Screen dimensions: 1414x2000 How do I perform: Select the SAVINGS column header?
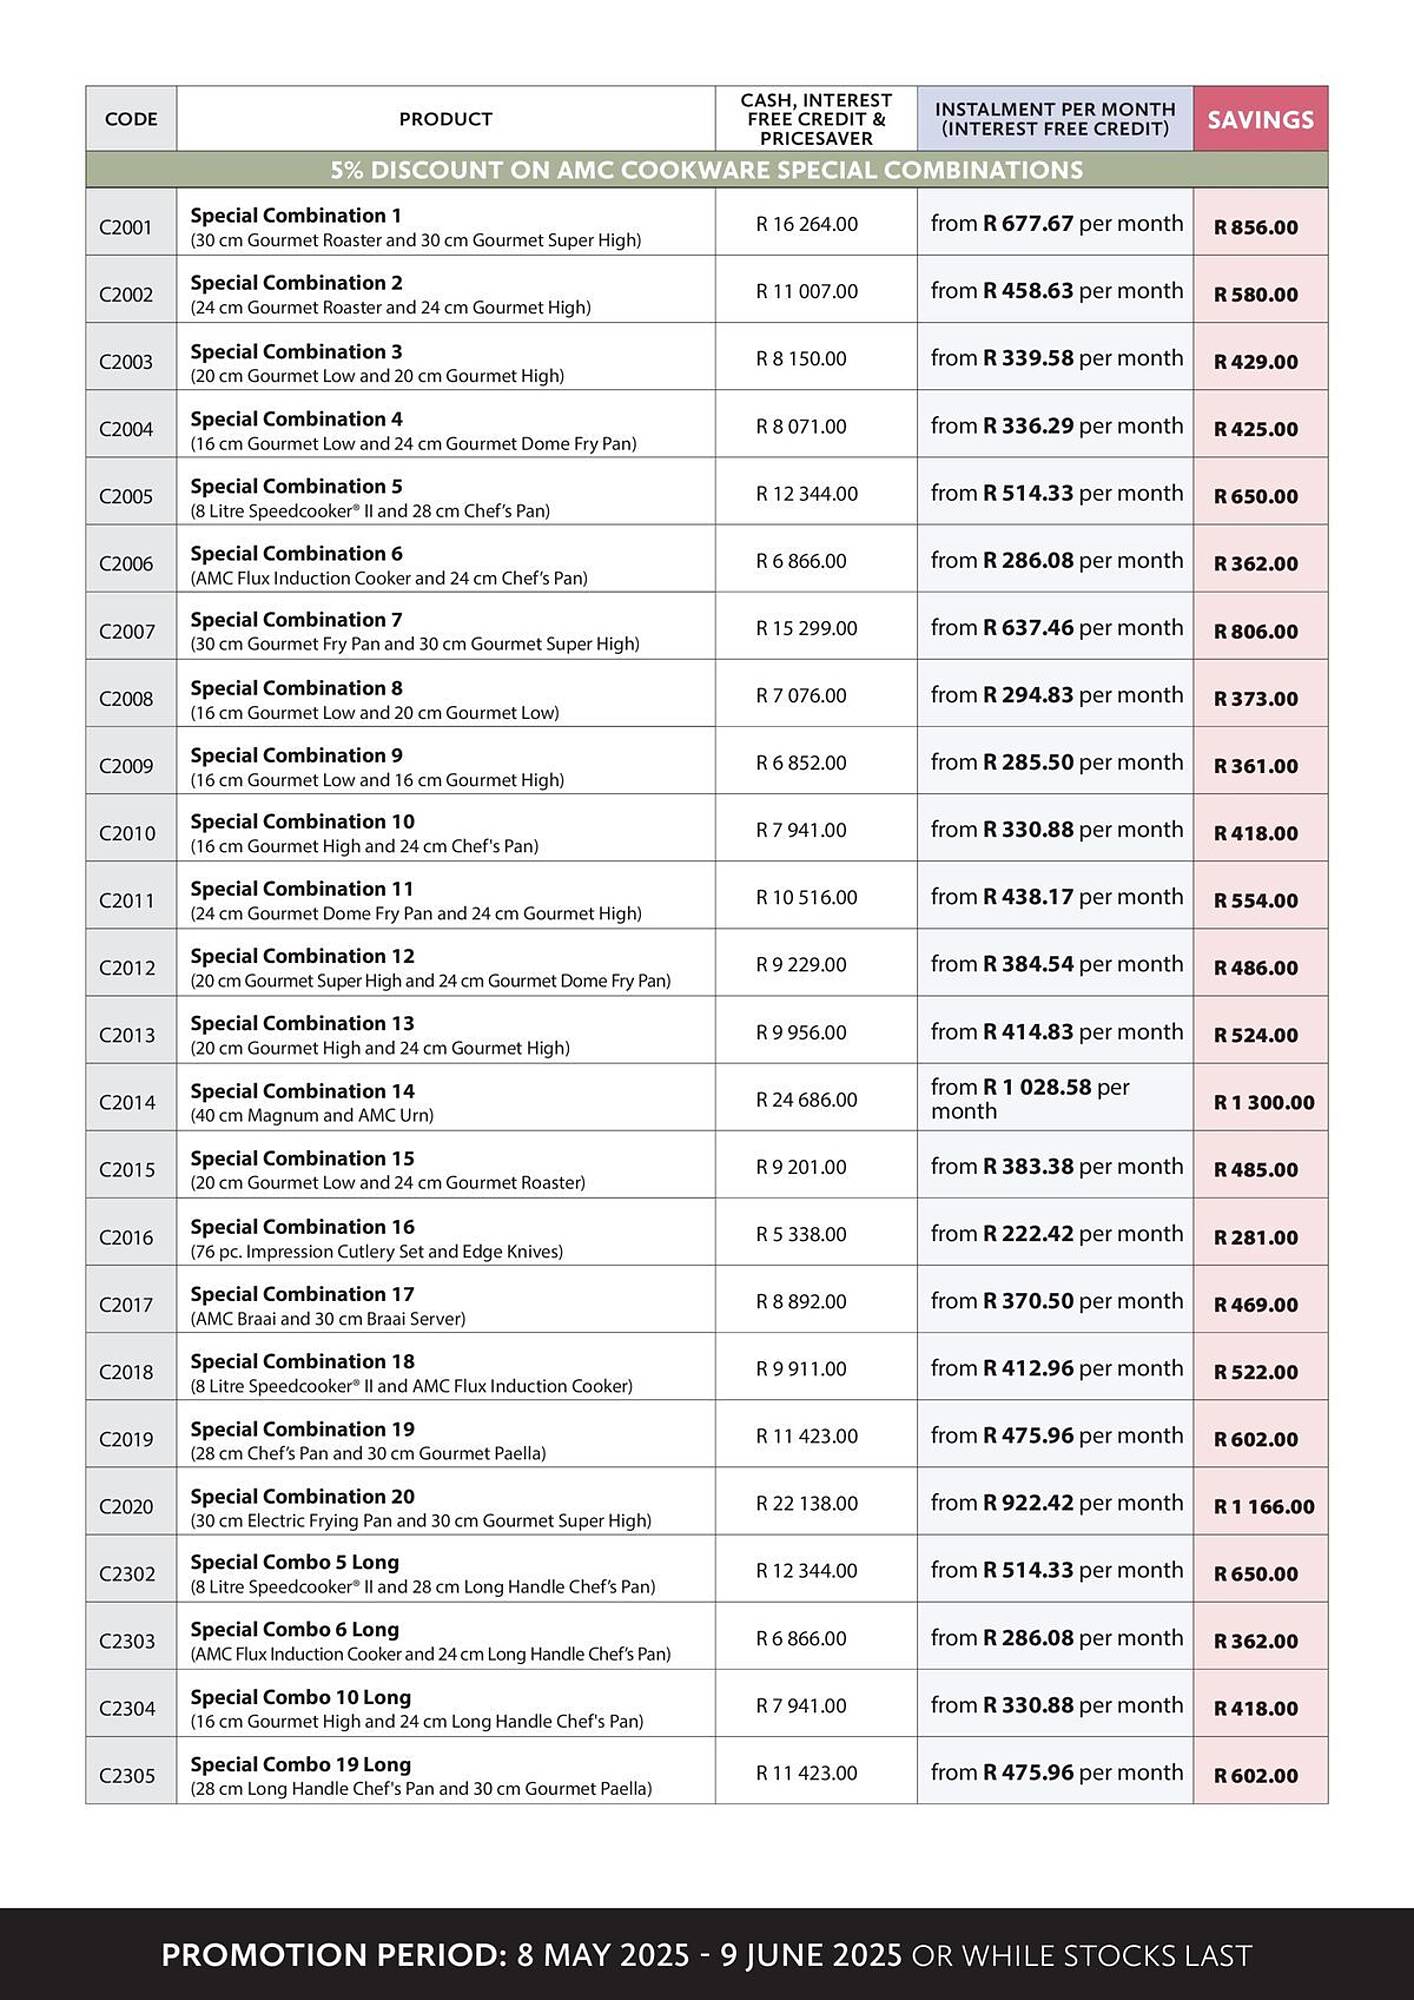point(1260,119)
